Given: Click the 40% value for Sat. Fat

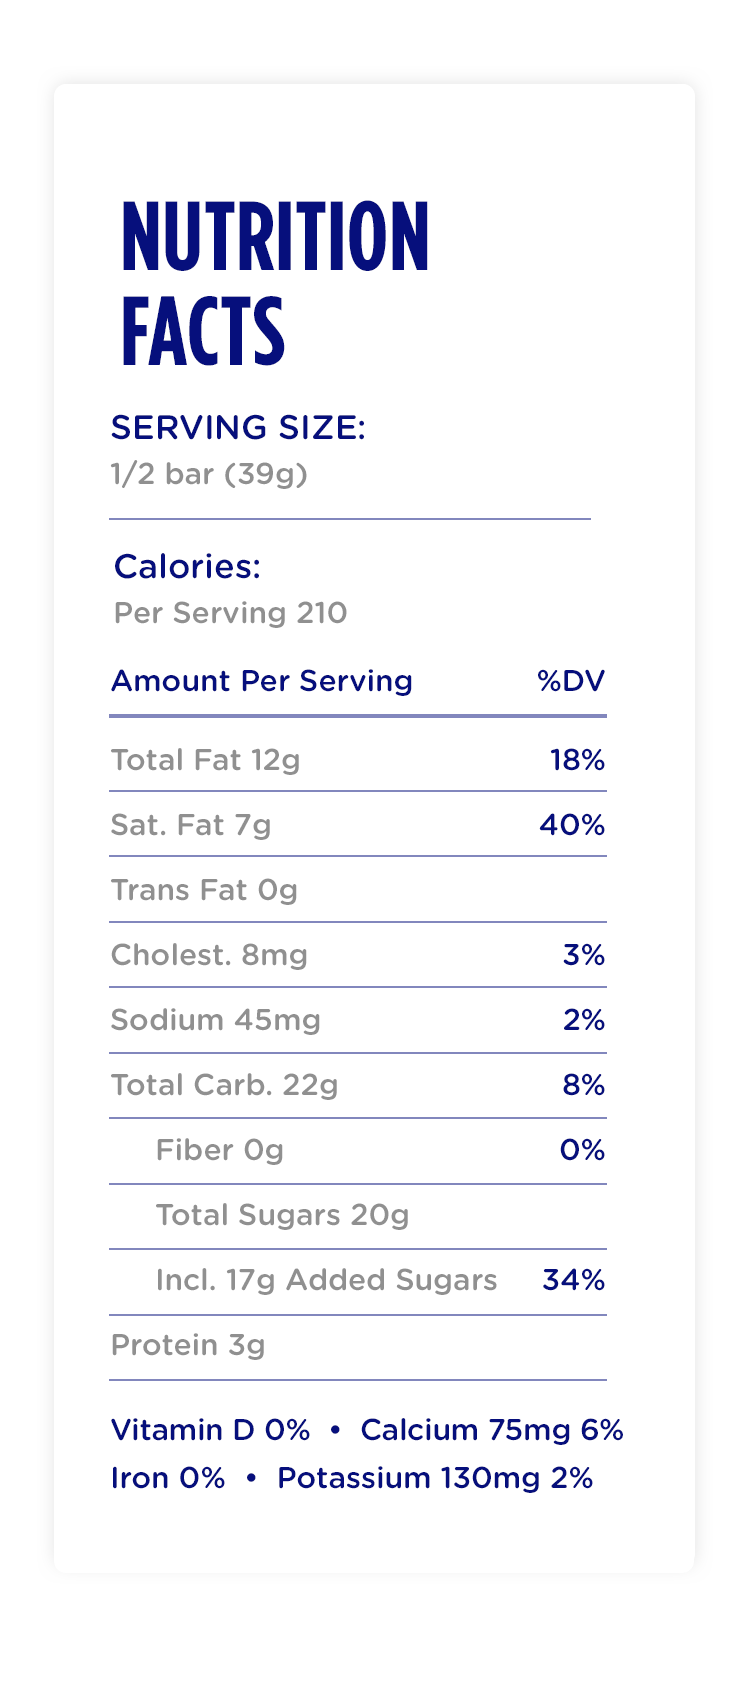Looking at the screenshot, I should click(x=572, y=825).
